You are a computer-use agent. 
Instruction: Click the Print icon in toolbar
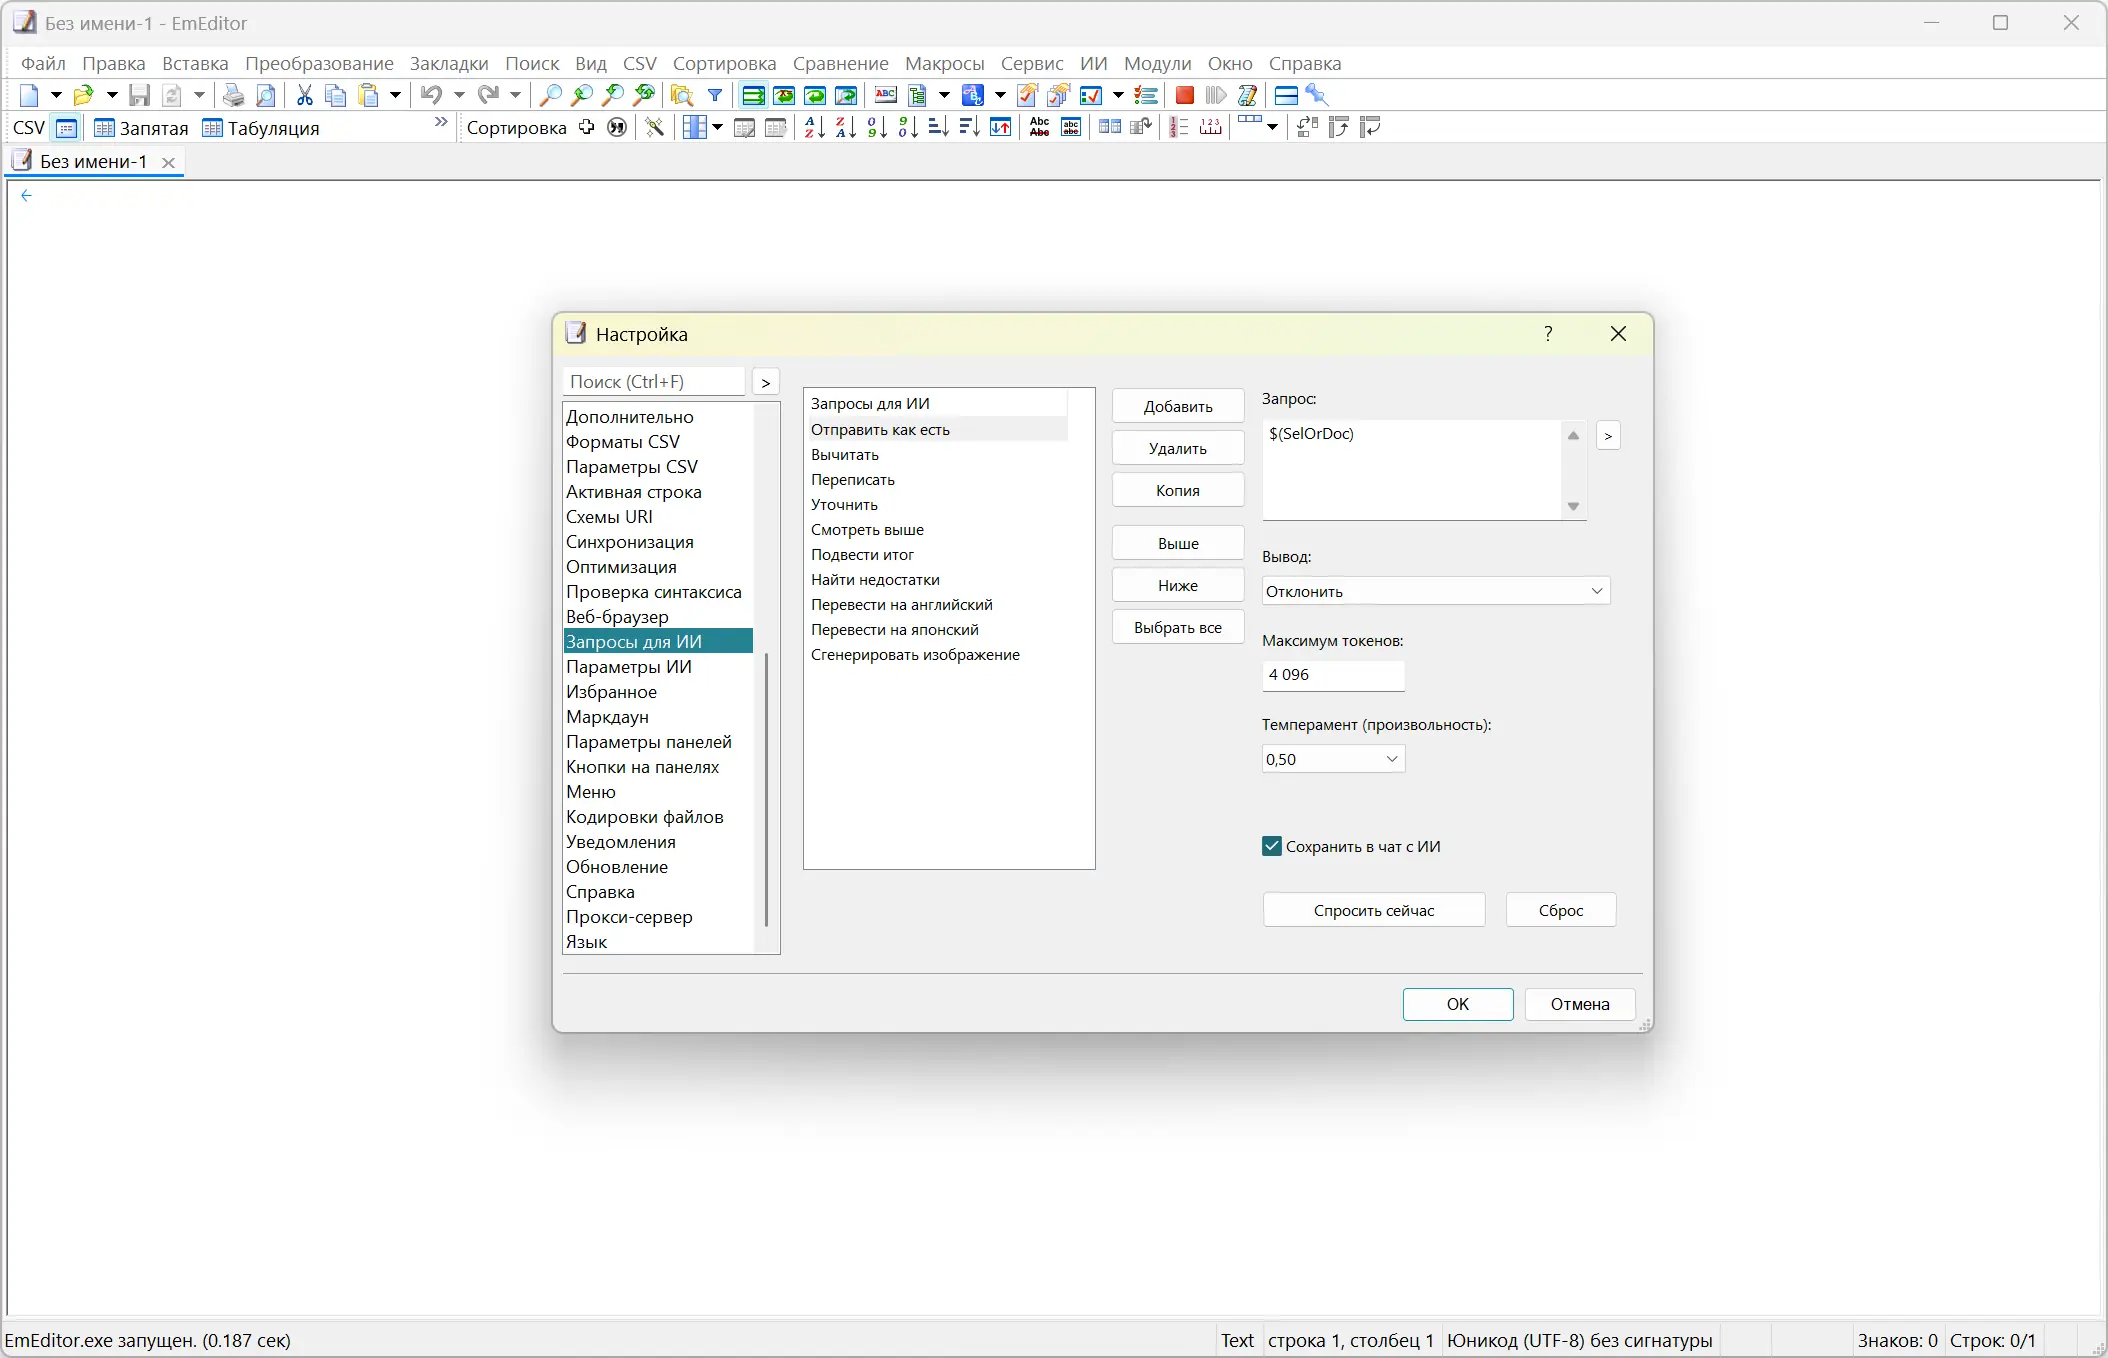click(233, 95)
